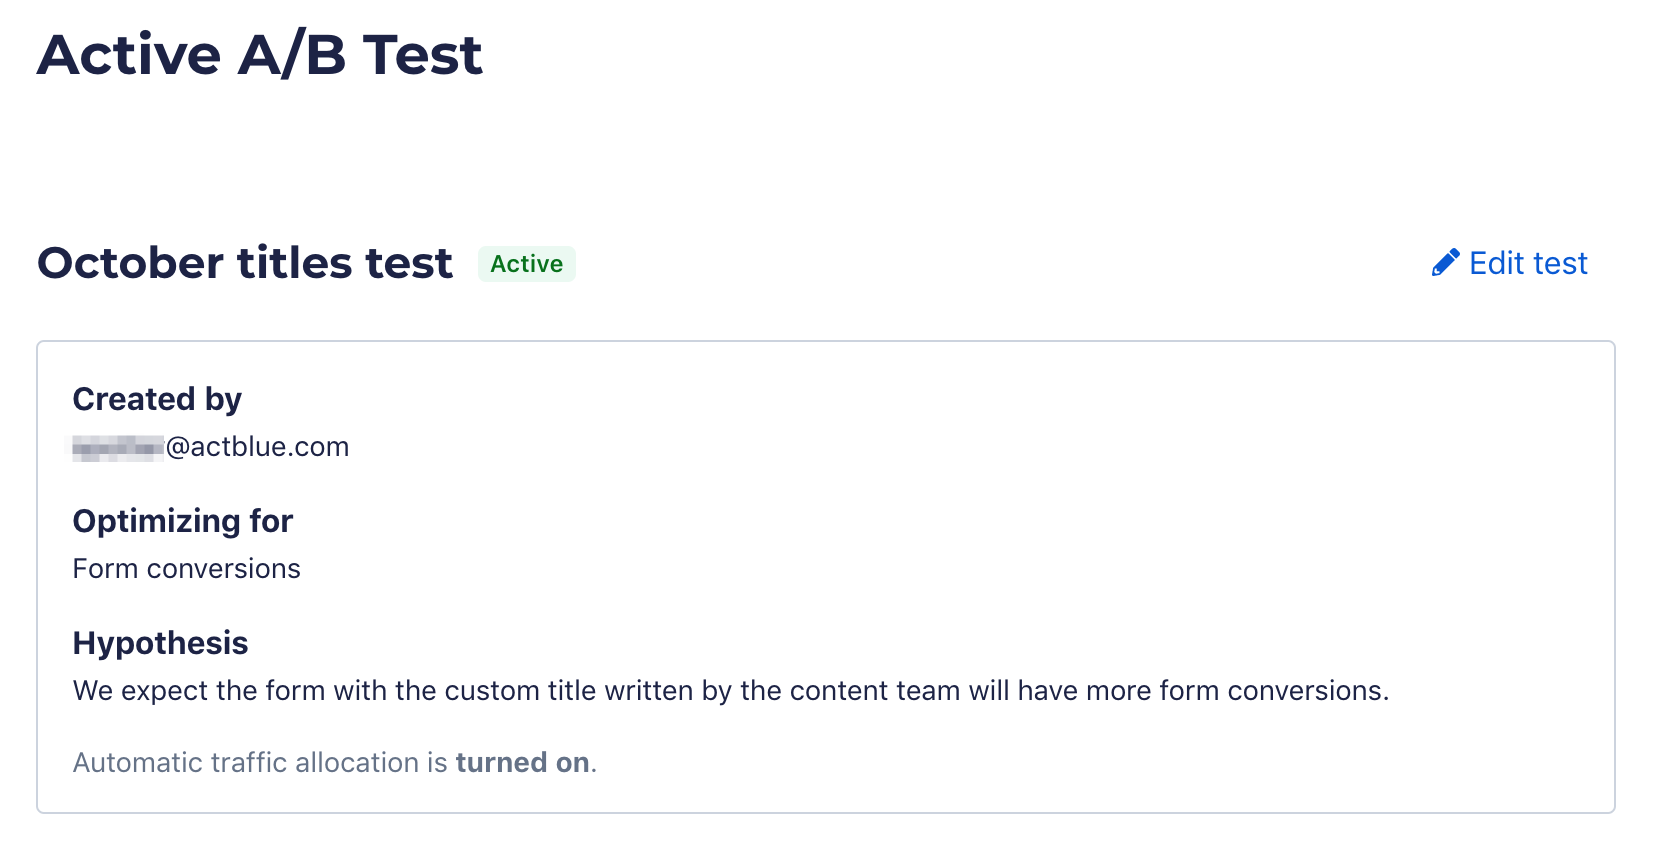Click the bold turned on text
The height and width of the screenshot is (844, 1662).
[x=522, y=763]
